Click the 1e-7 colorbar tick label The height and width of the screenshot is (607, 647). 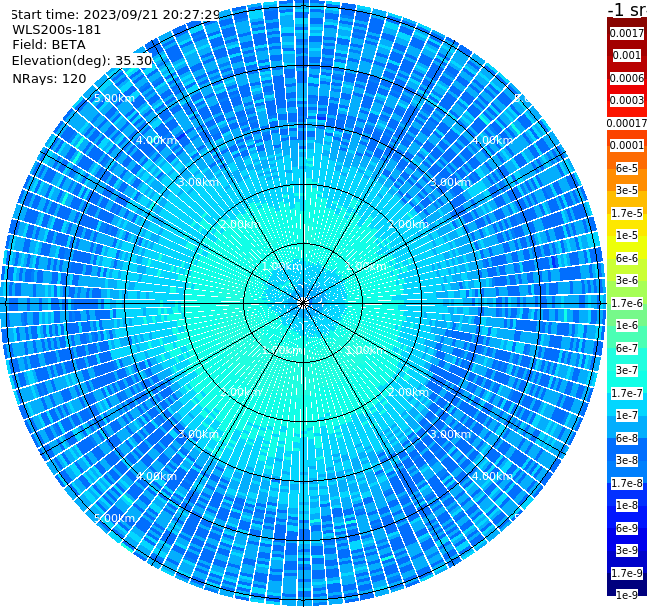tap(627, 415)
